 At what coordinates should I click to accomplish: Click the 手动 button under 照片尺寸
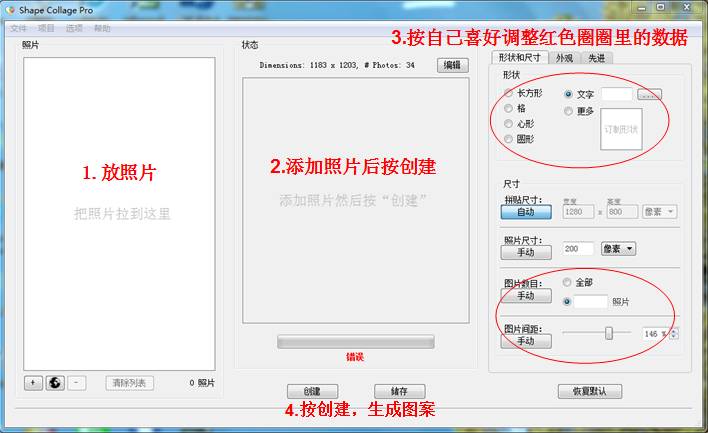point(526,252)
